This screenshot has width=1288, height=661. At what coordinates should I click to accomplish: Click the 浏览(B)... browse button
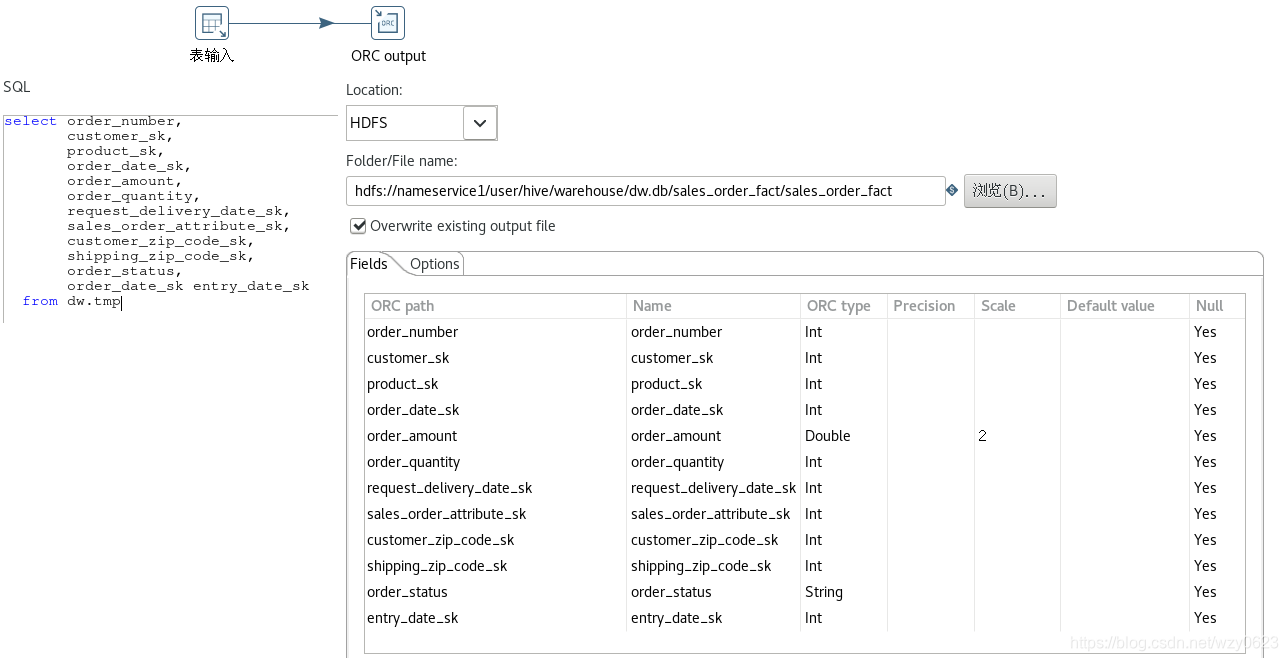tap(1010, 191)
